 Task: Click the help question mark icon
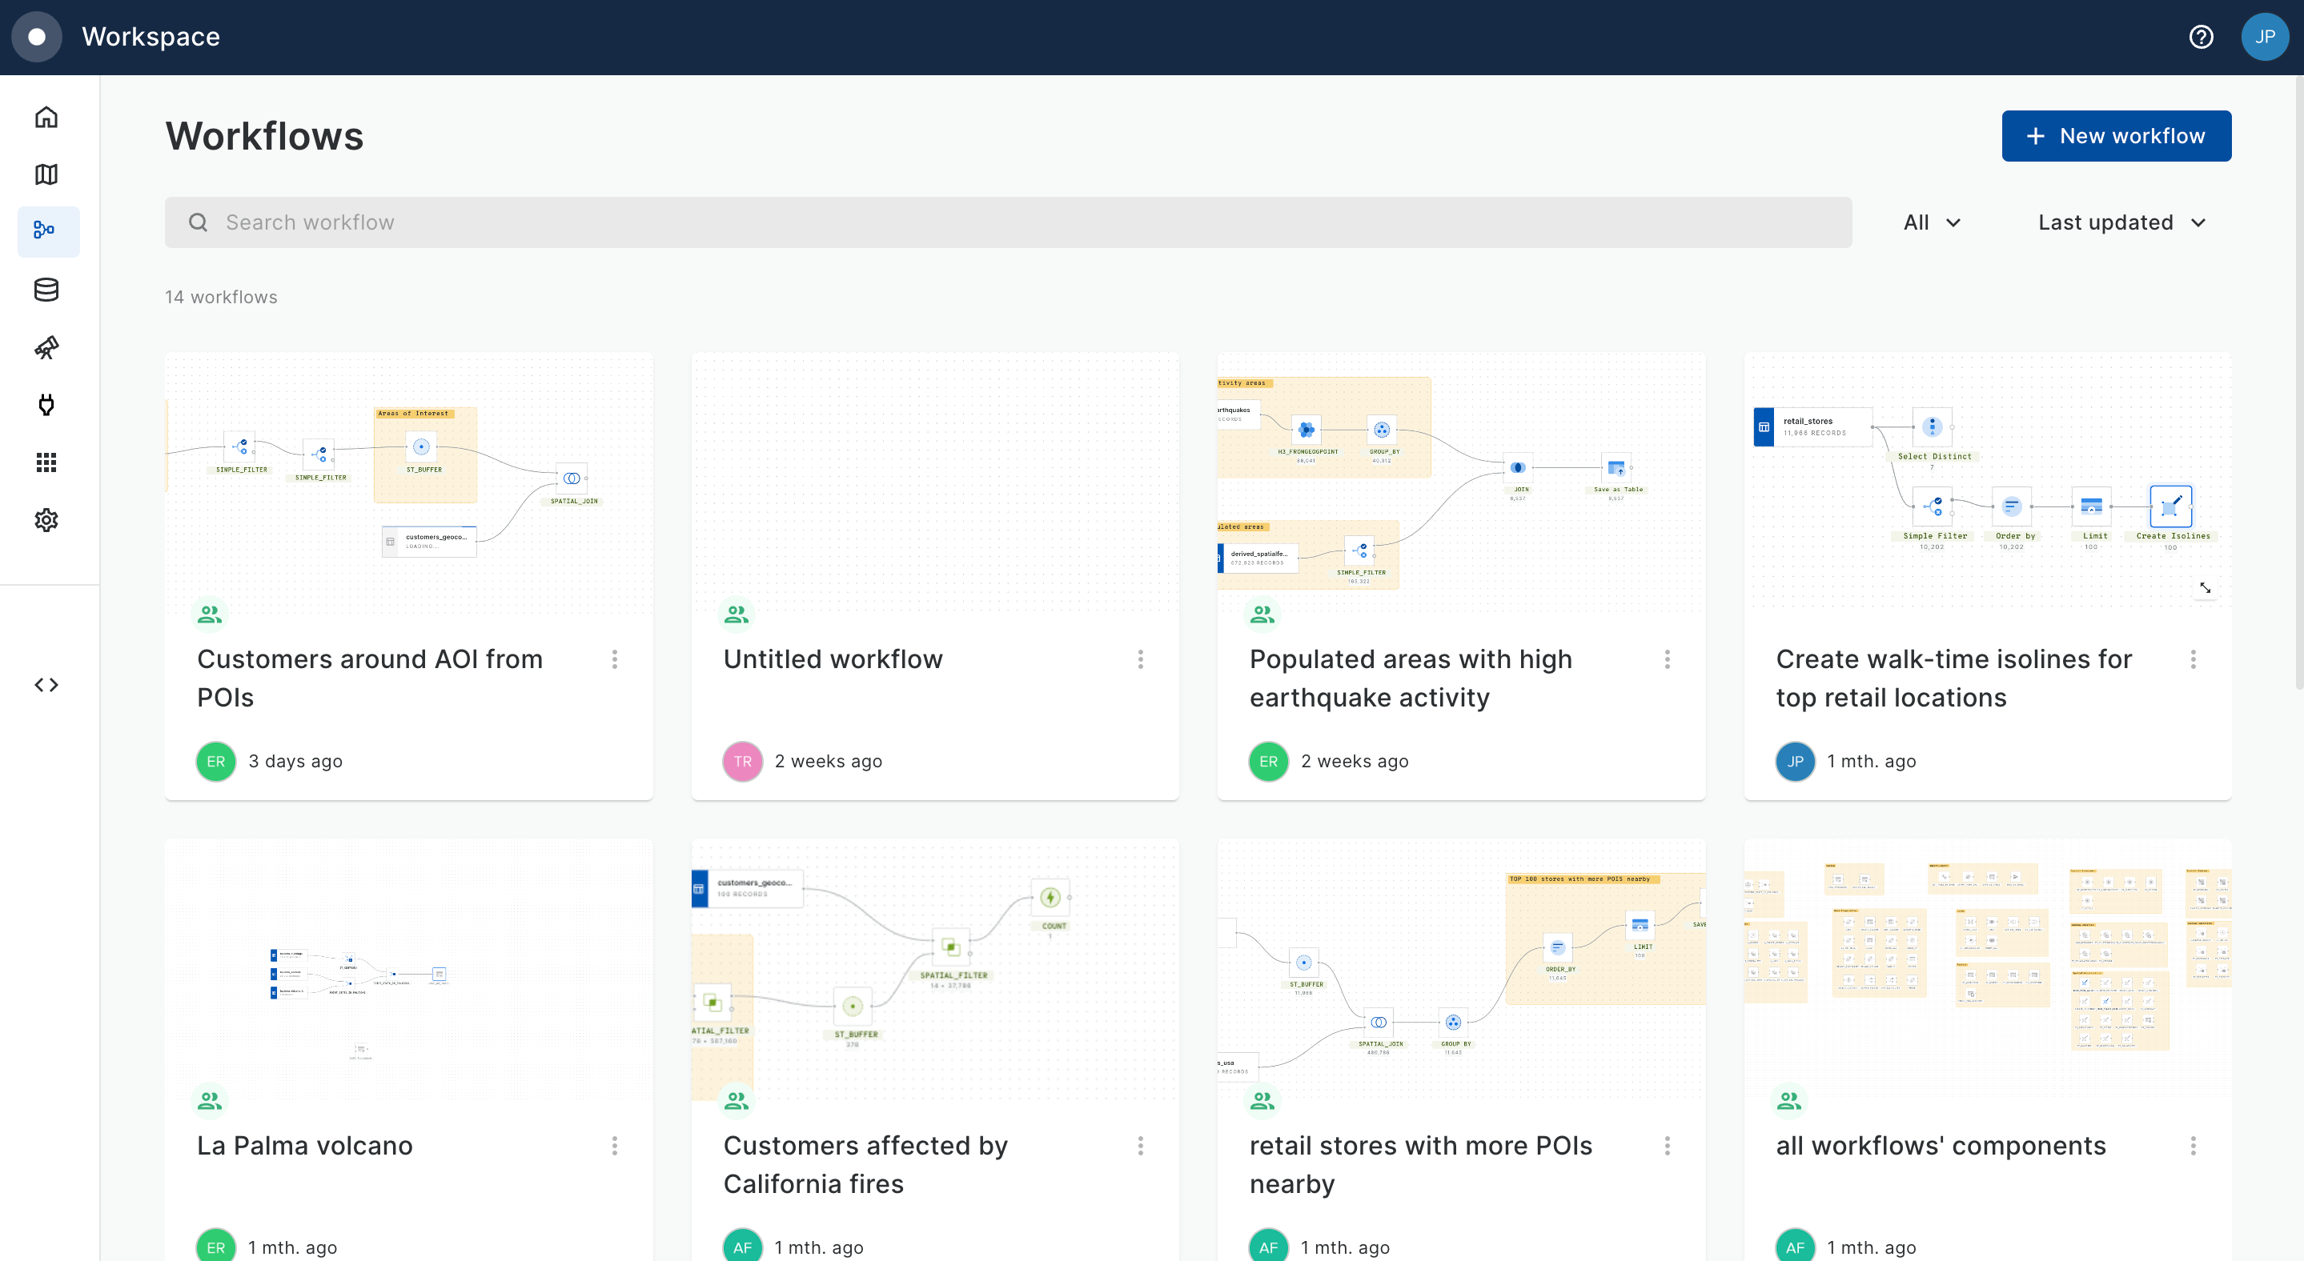2201,37
